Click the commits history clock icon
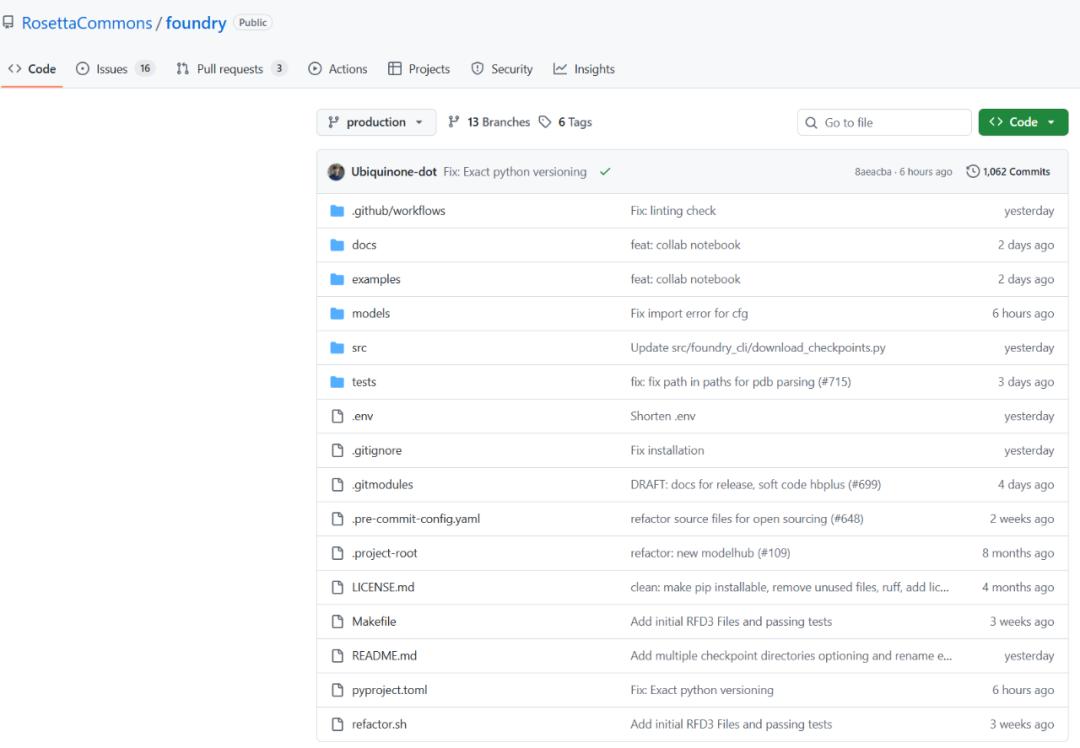The image size is (1080, 748). pyautogui.click(x=973, y=172)
